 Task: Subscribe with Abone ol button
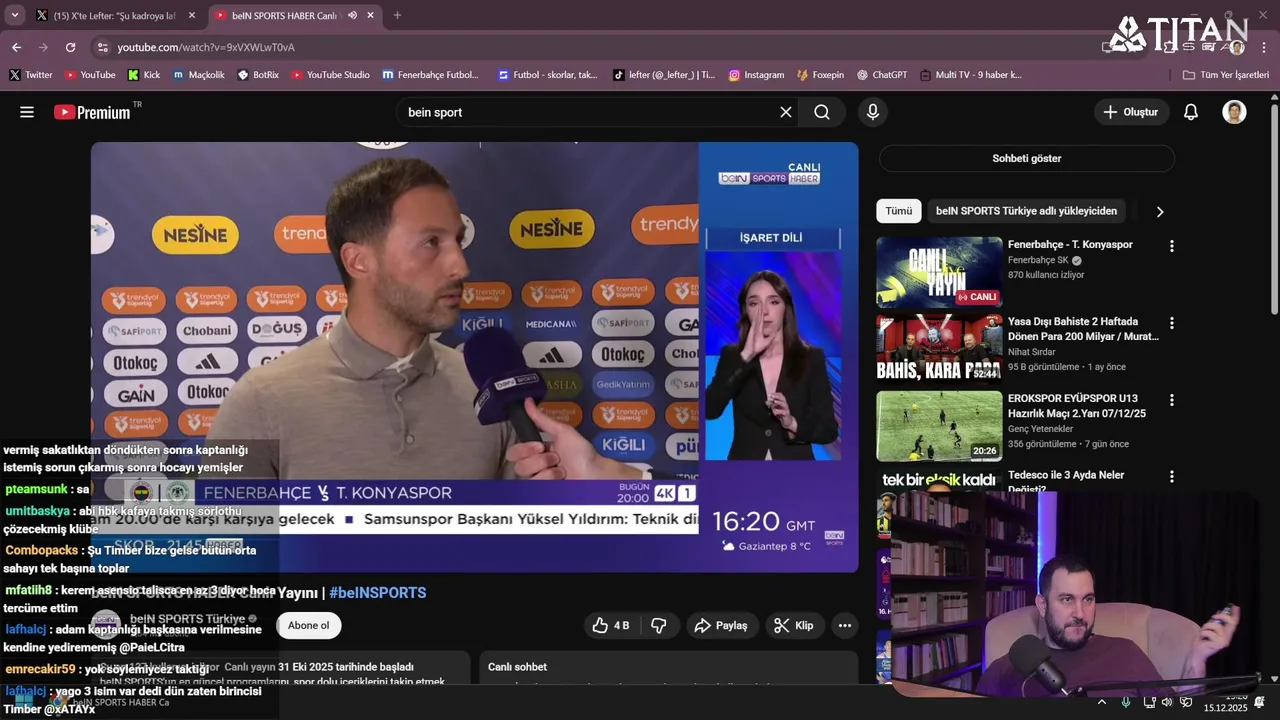308,625
